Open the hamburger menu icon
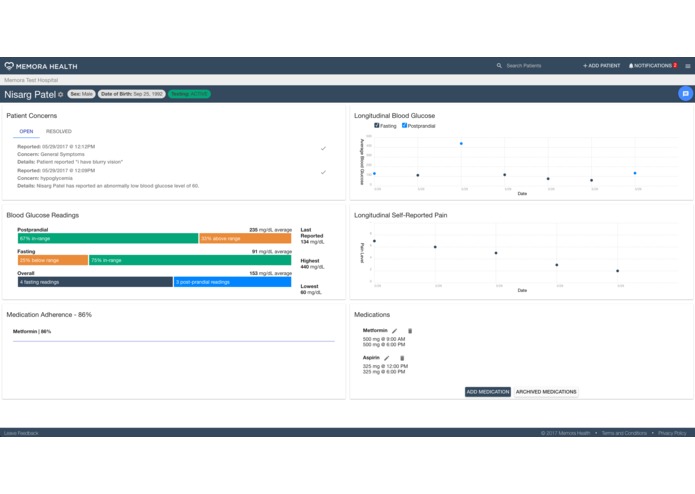Viewport: 695px width, 494px height. click(687, 66)
